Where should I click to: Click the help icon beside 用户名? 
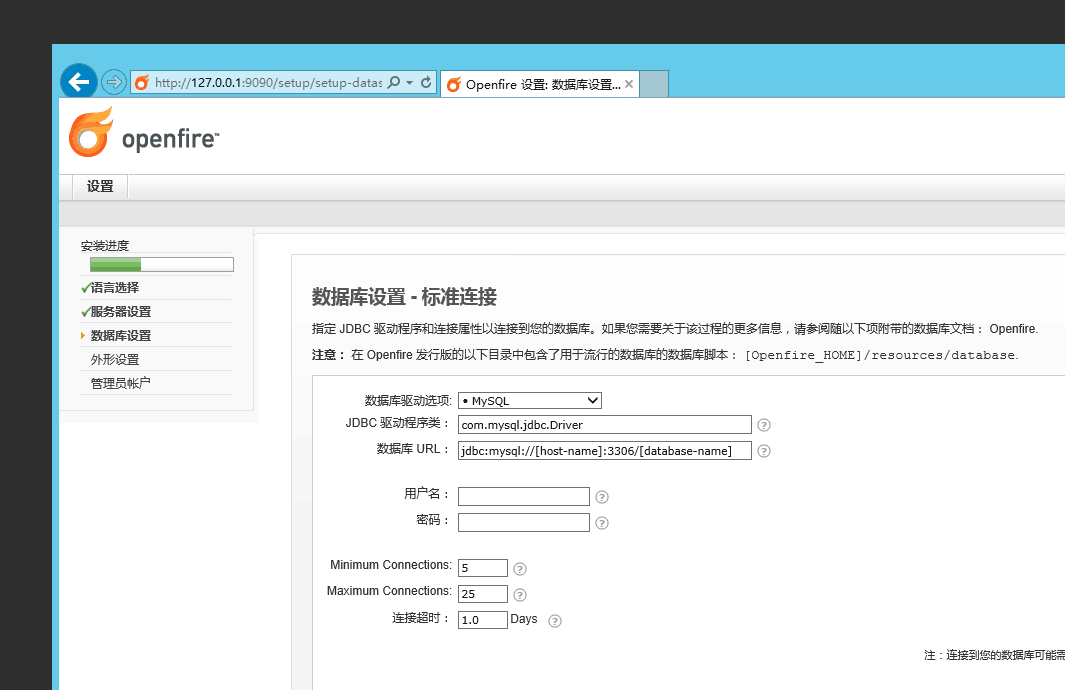pos(602,497)
